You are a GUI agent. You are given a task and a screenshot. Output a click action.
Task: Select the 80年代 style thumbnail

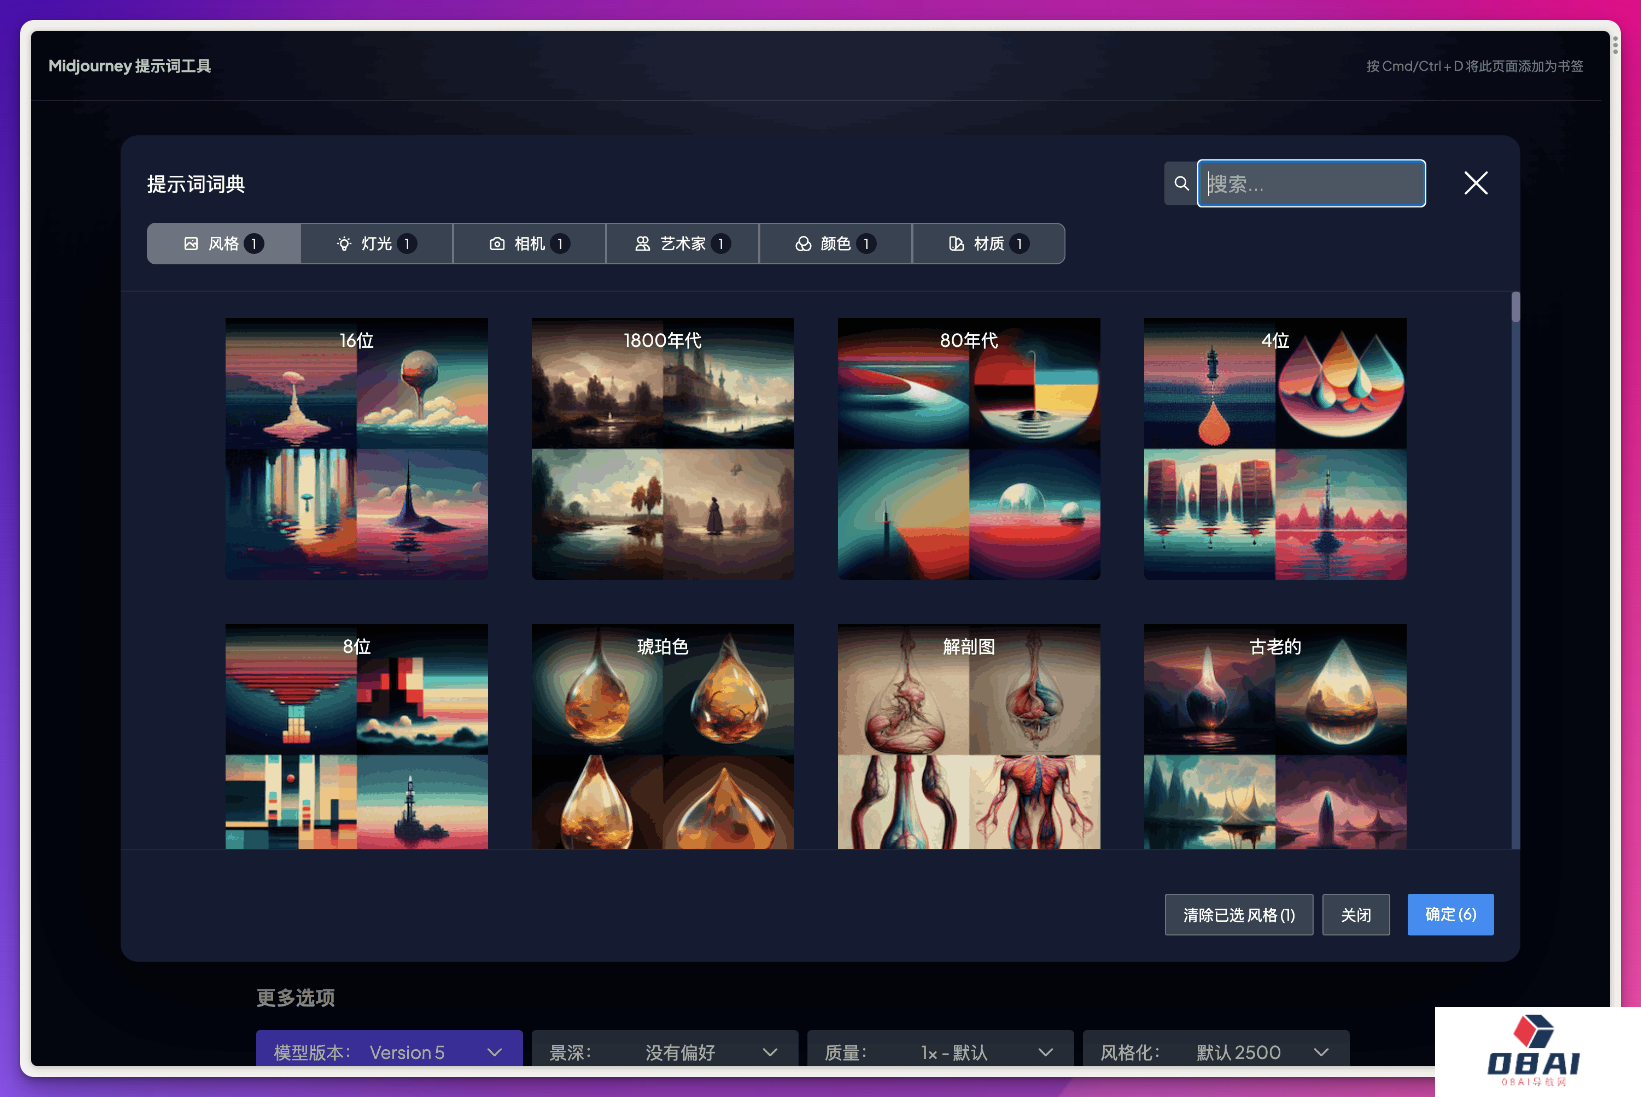pyautogui.click(x=969, y=449)
